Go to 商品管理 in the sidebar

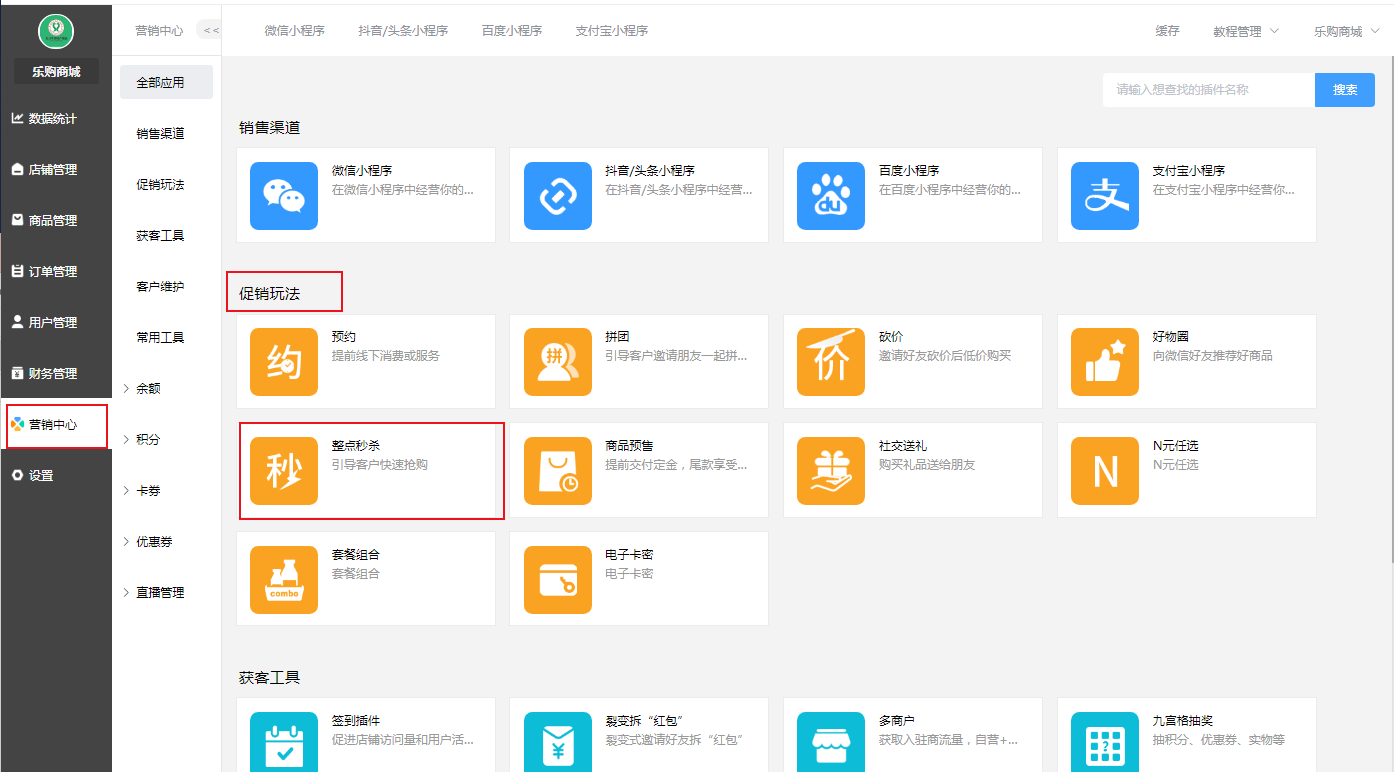(x=56, y=220)
